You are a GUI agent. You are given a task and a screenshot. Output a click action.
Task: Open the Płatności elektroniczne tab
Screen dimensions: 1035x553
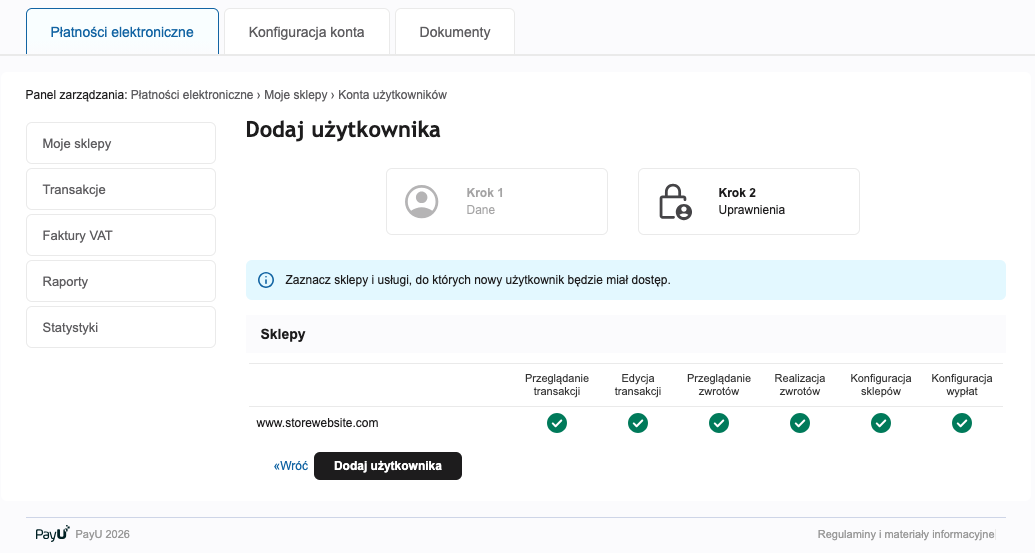pyautogui.click(x=122, y=32)
